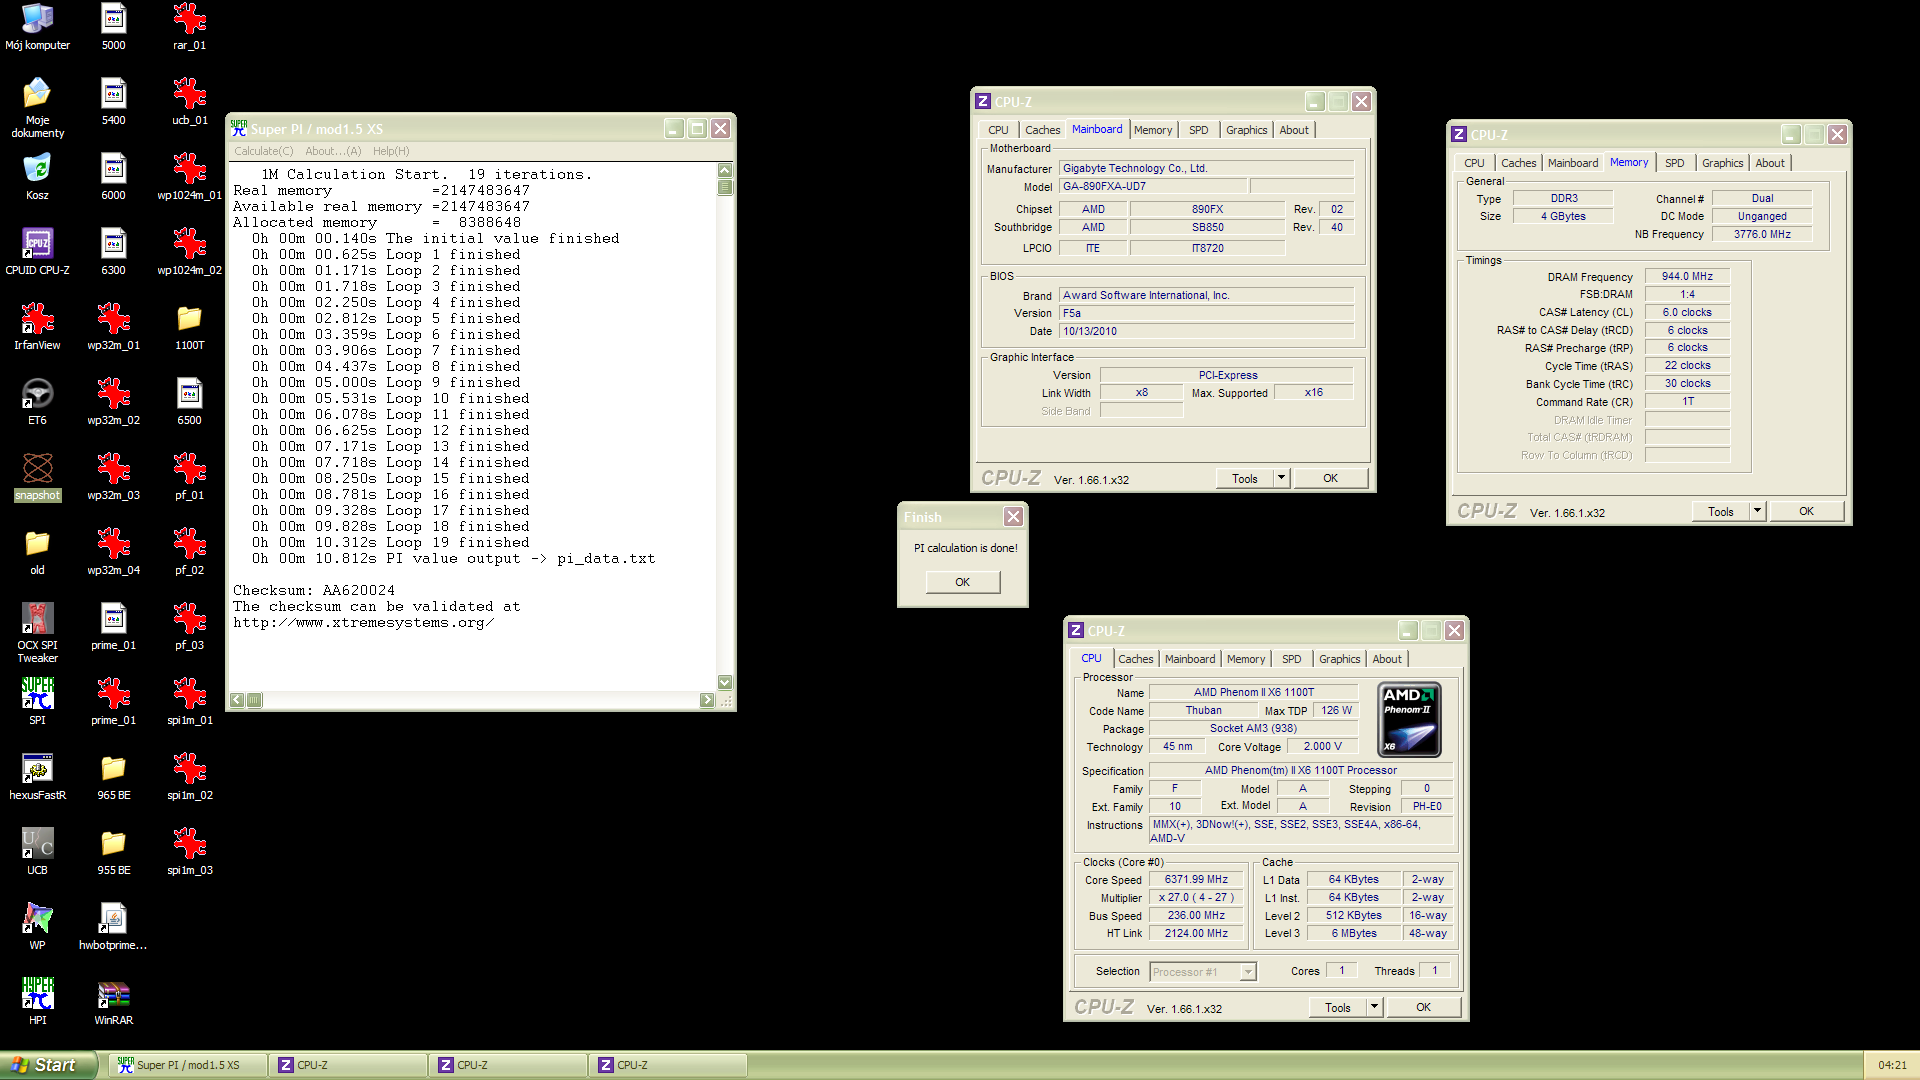Click the NB Frequency 3776.0 MHz value
The image size is (1920, 1080).
(x=1762, y=234)
